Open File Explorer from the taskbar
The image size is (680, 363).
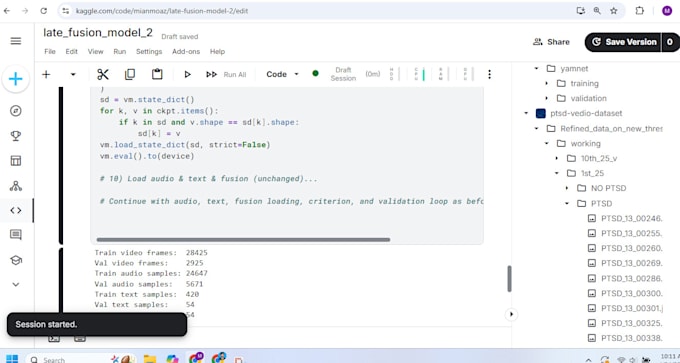click(x=150, y=359)
